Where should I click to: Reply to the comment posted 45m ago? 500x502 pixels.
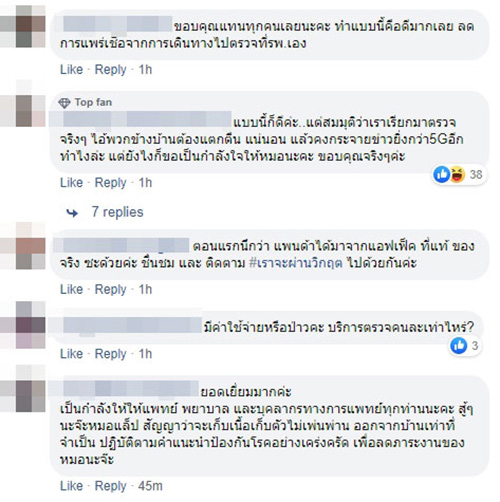click(x=111, y=486)
